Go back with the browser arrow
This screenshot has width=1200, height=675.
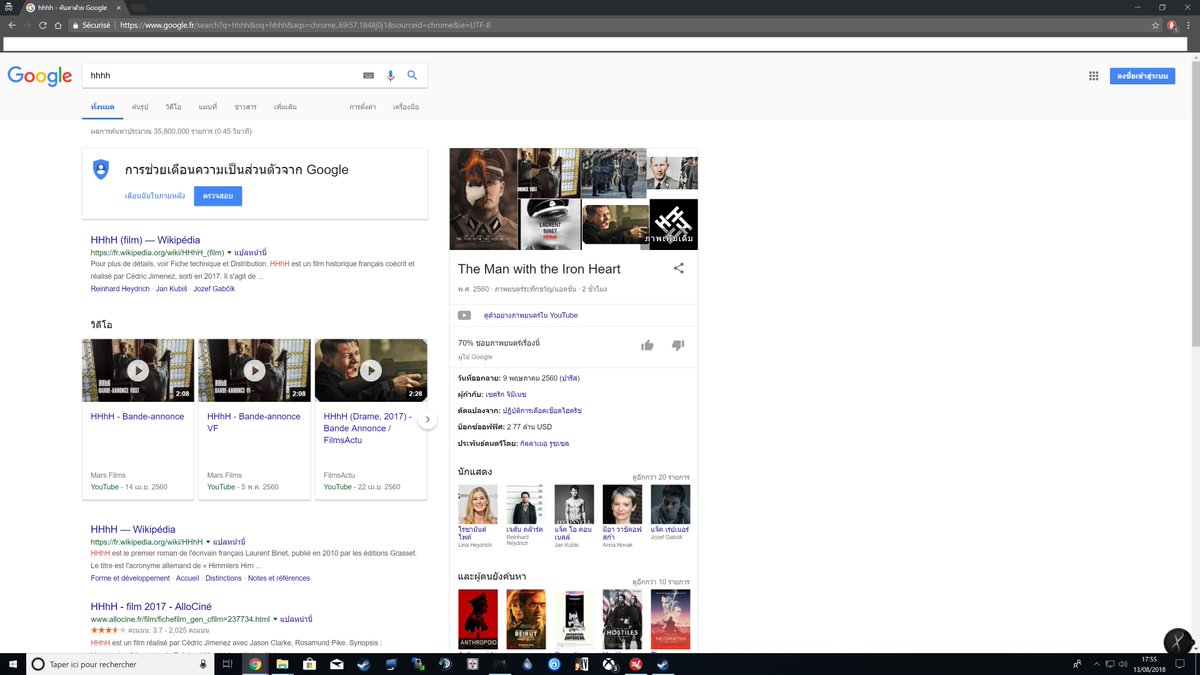[x=12, y=25]
